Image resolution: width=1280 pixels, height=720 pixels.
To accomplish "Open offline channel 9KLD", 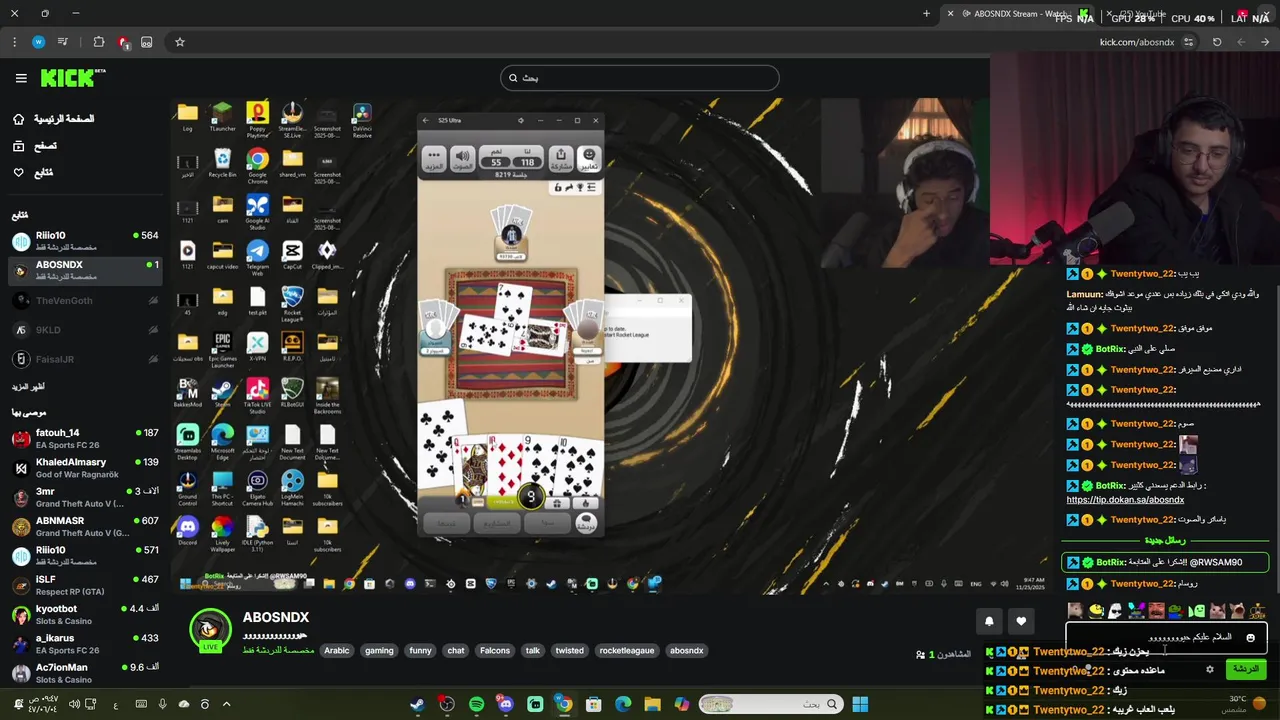I will pos(85,330).
